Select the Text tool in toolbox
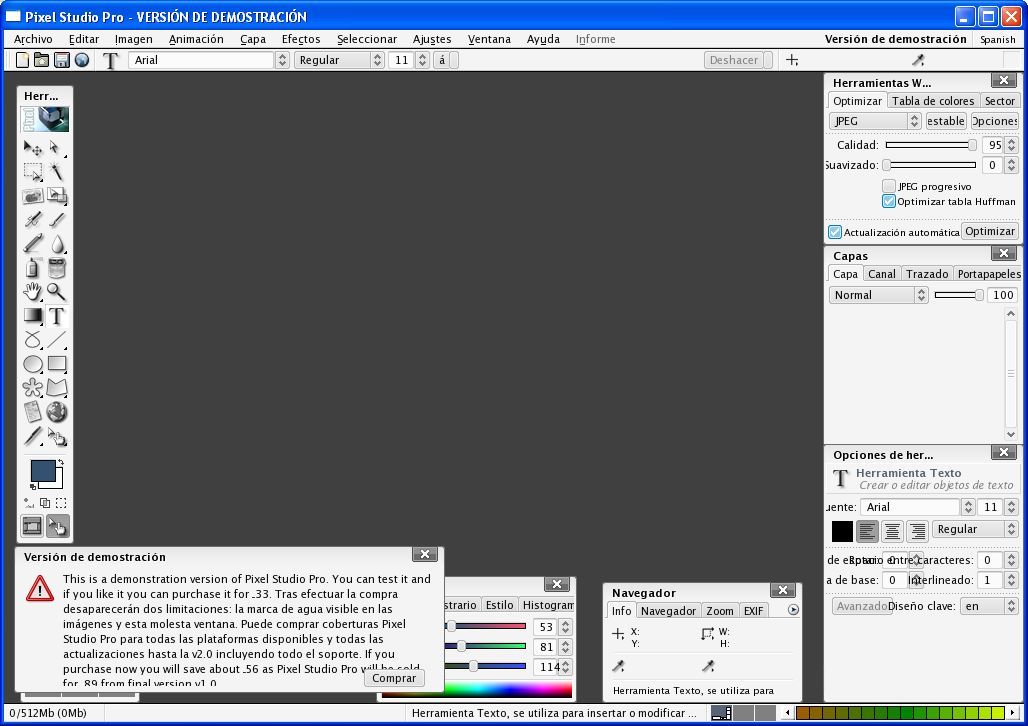1028x726 pixels. tap(57, 316)
